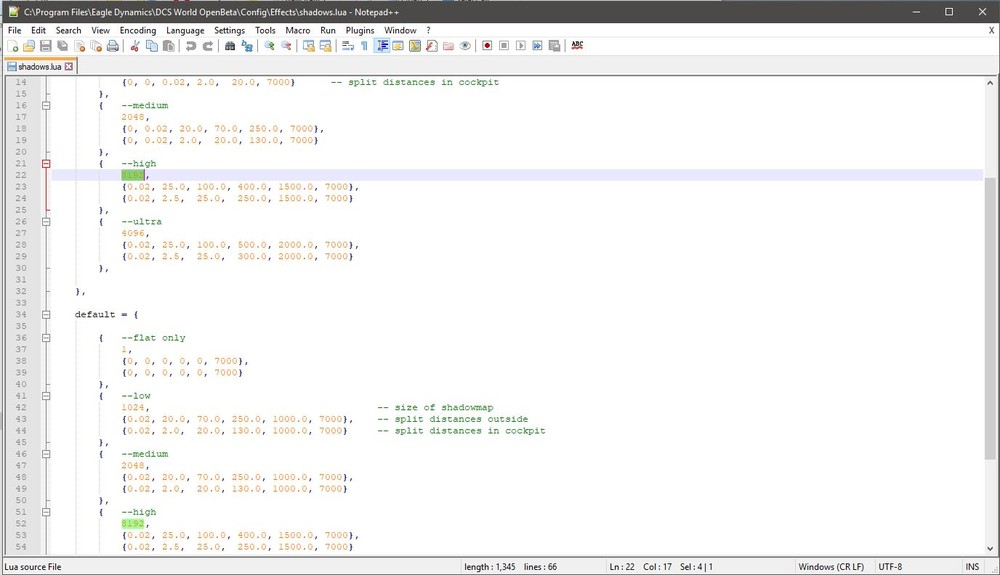
Task: Open the Encoding menu
Action: pyautogui.click(x=137, y=31)
